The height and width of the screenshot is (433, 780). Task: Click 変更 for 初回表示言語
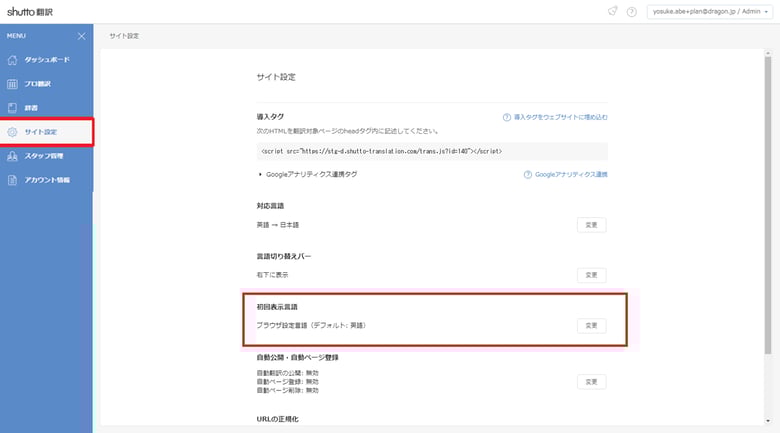coord(591,325)
